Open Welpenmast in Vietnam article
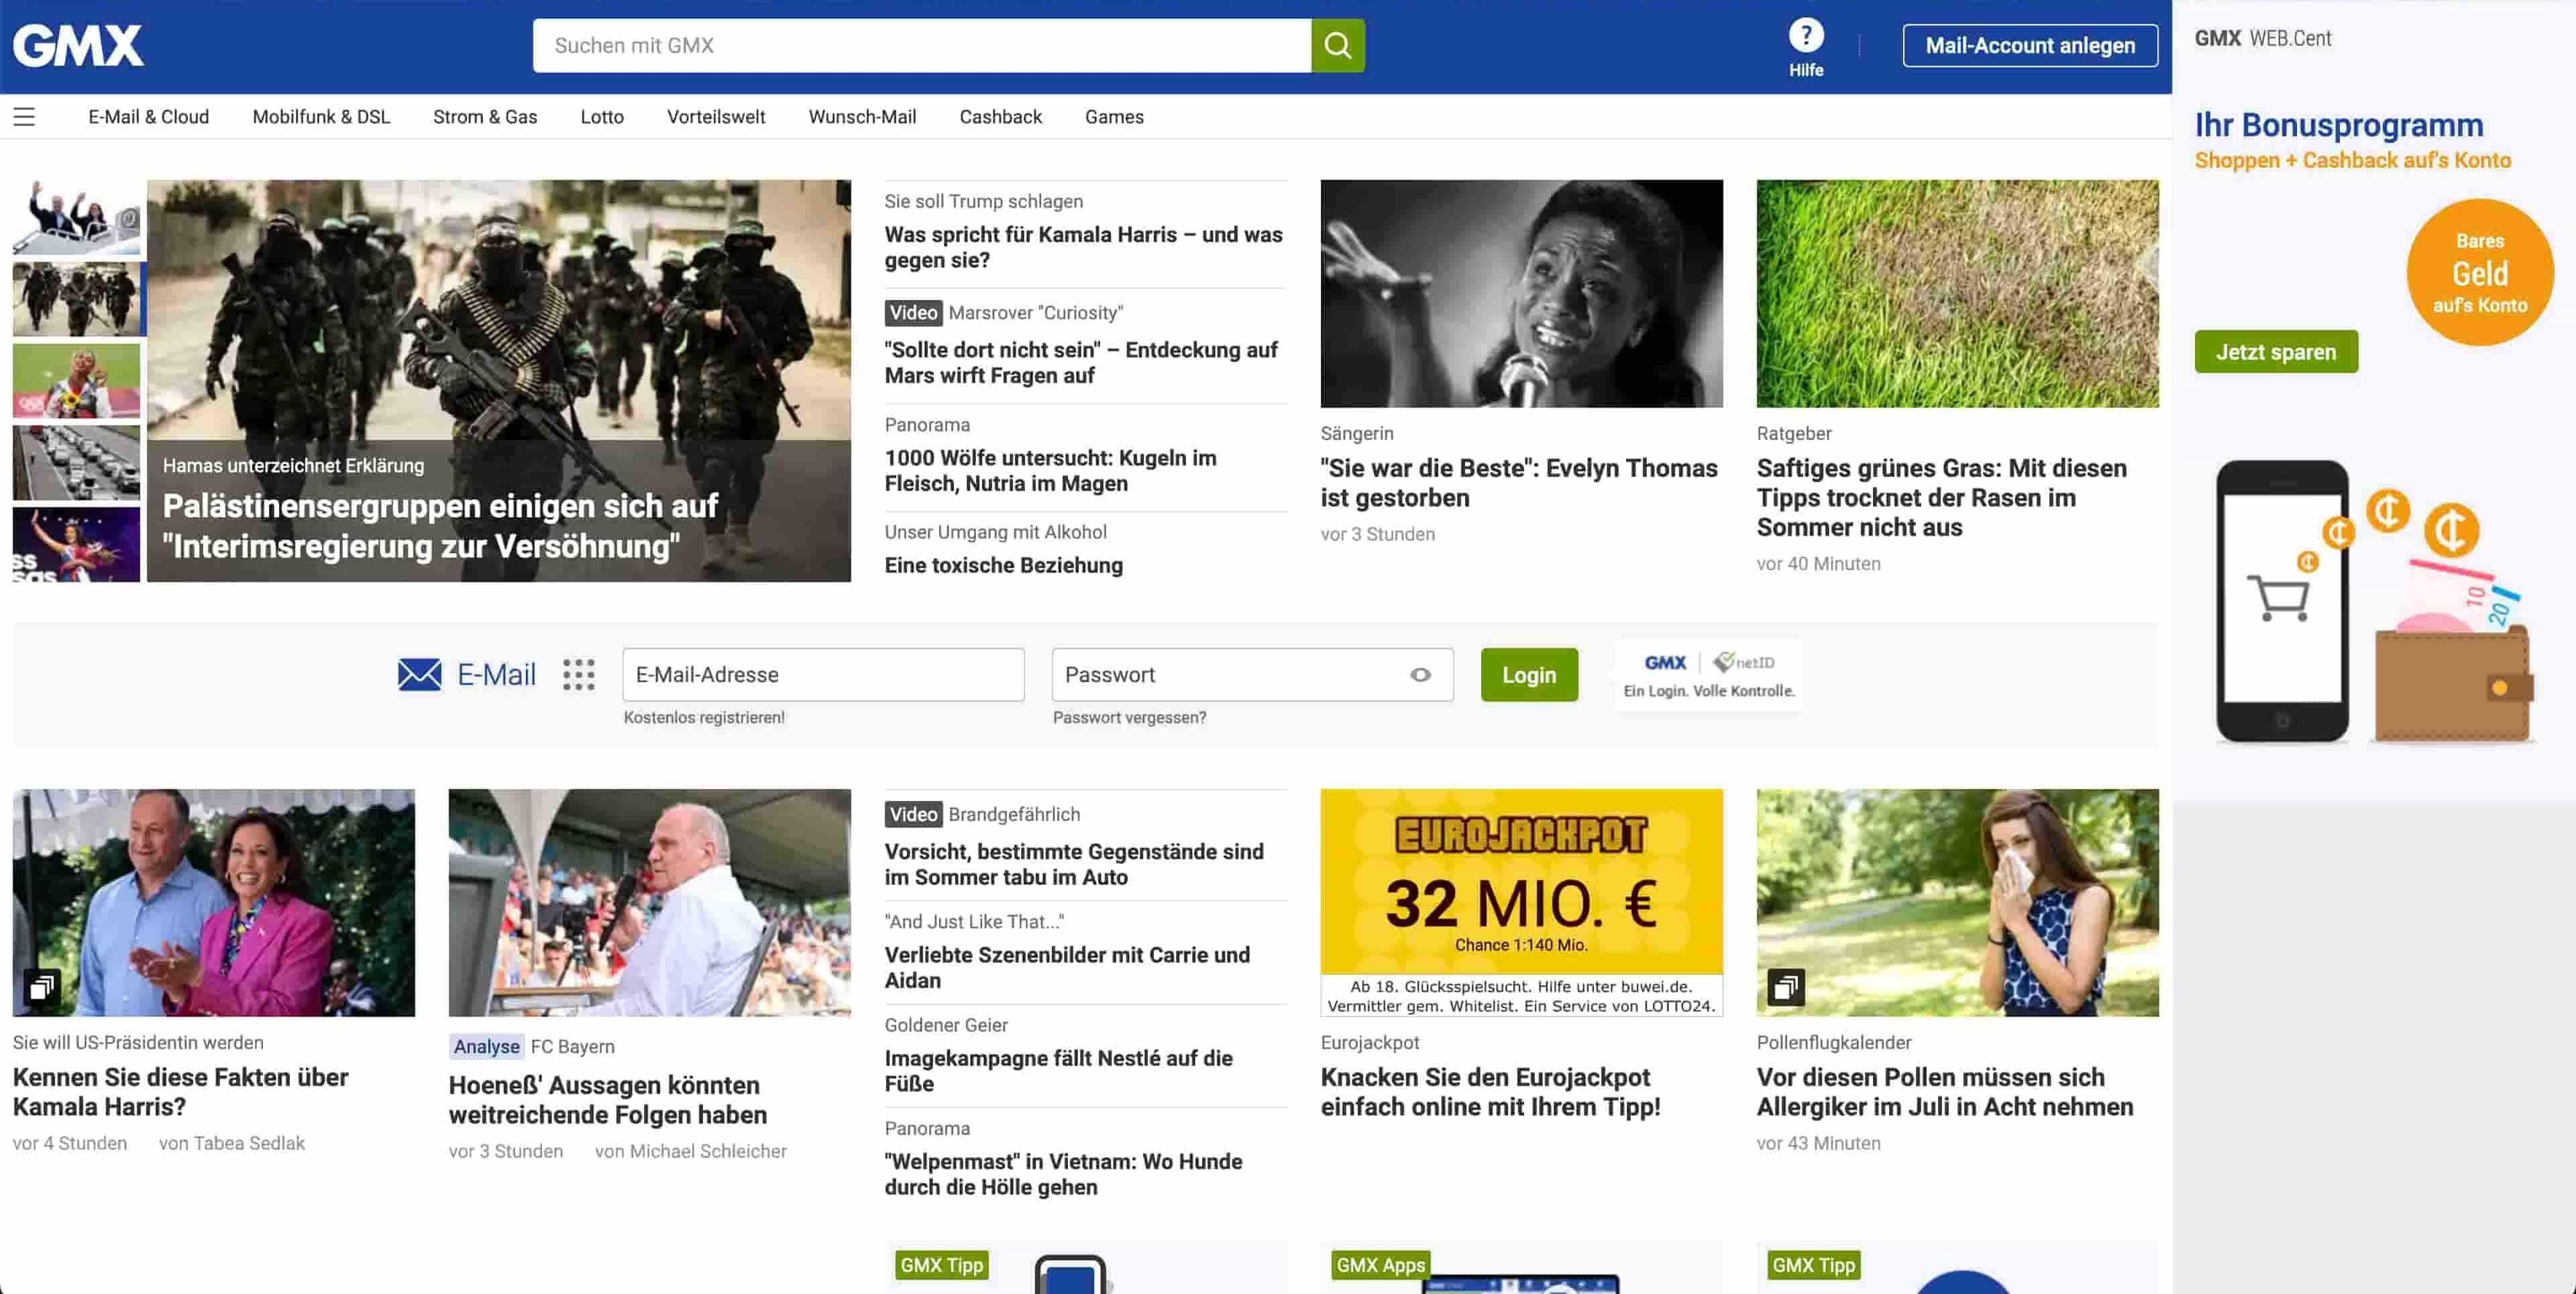Image resolution: width=2576 pixels, height=1294 pixels. tap(1063, 1174)
